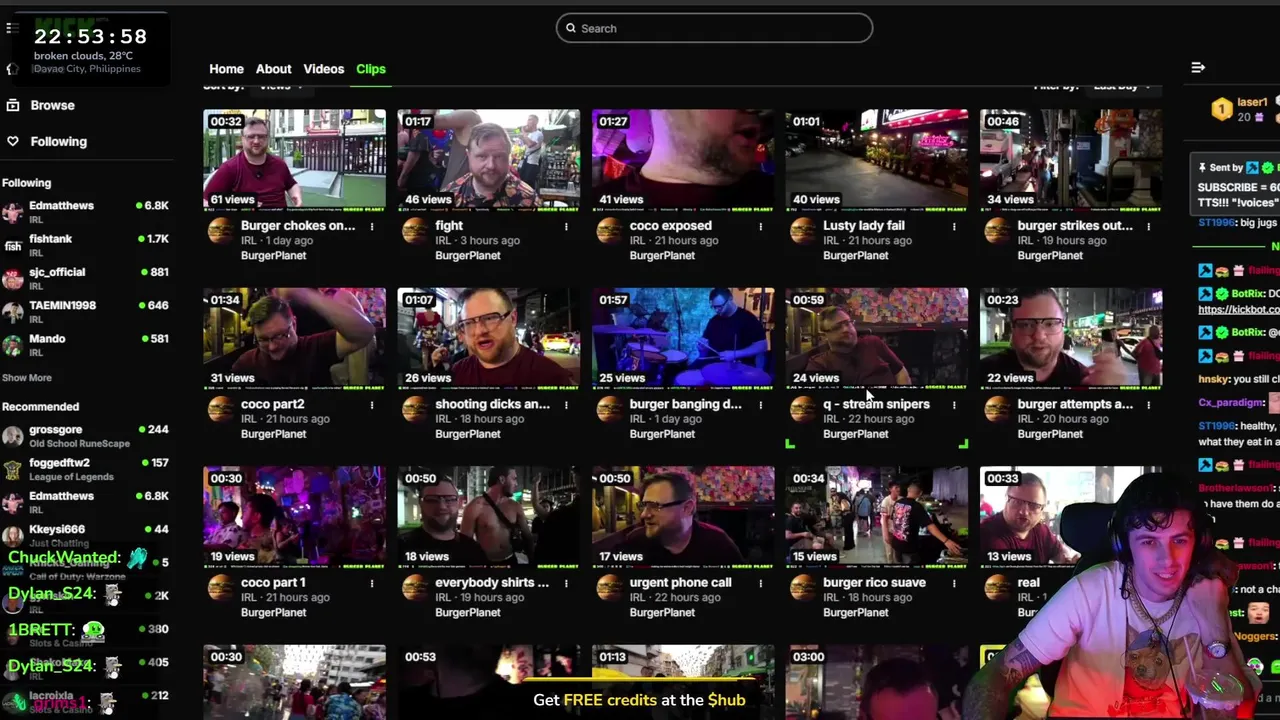Play 'coco part2' clip thumbnail
Viewport: 1280px width, 720px height.
[294, 338]
